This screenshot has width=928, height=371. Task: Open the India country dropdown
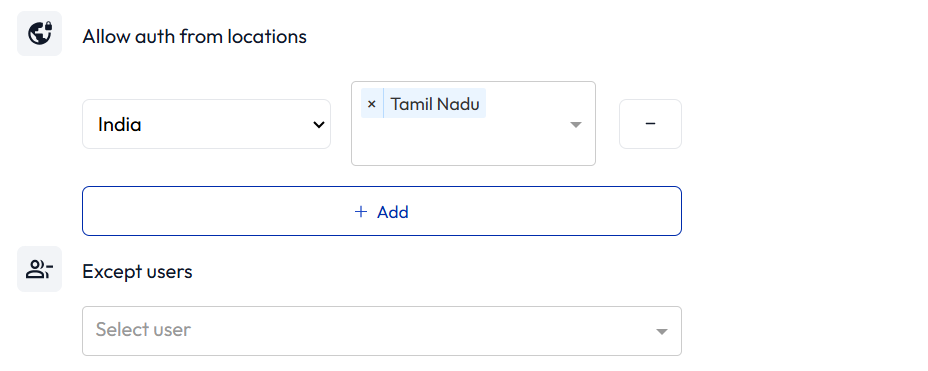207,124
